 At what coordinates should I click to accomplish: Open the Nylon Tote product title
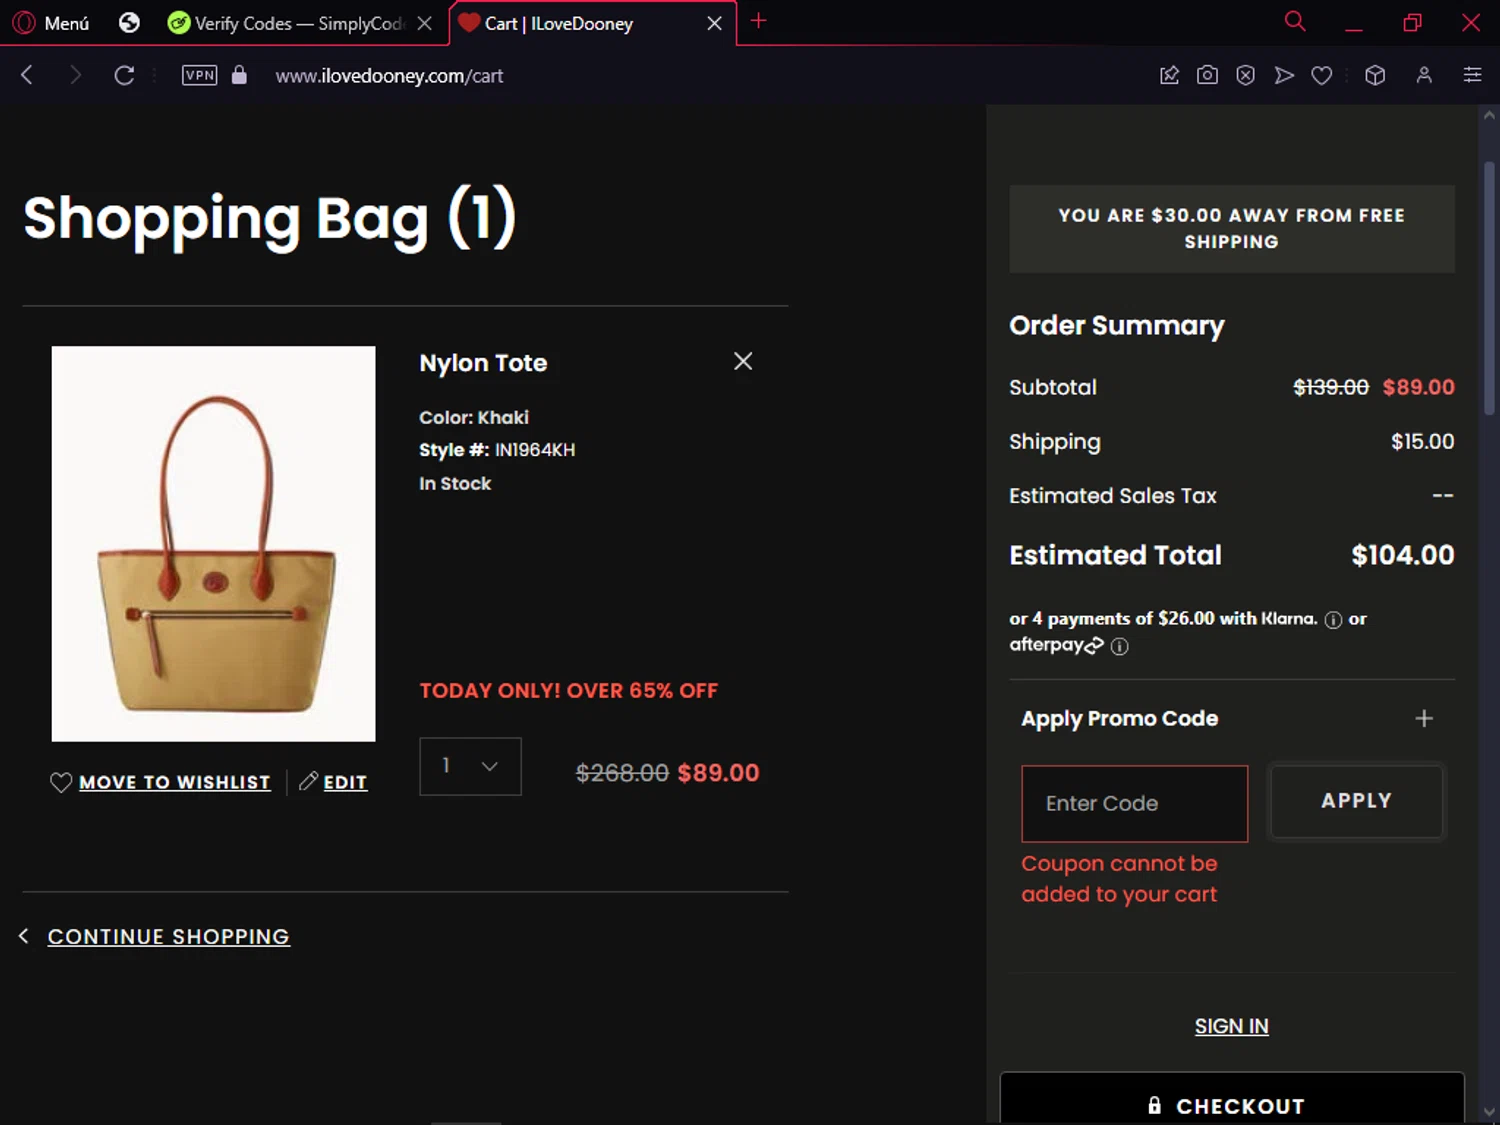tap(483, 363)
